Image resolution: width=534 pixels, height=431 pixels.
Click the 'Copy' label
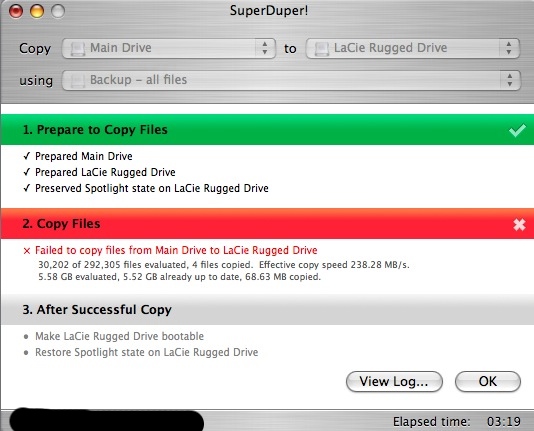(35, 48)
